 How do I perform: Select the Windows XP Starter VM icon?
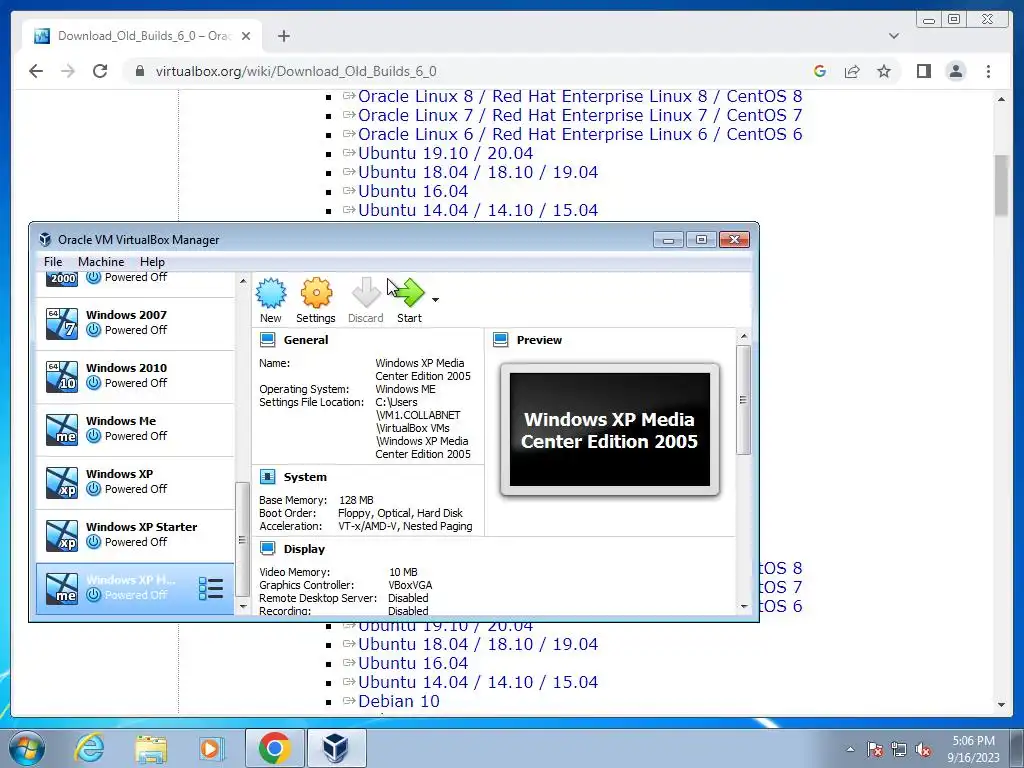point(62,535)
